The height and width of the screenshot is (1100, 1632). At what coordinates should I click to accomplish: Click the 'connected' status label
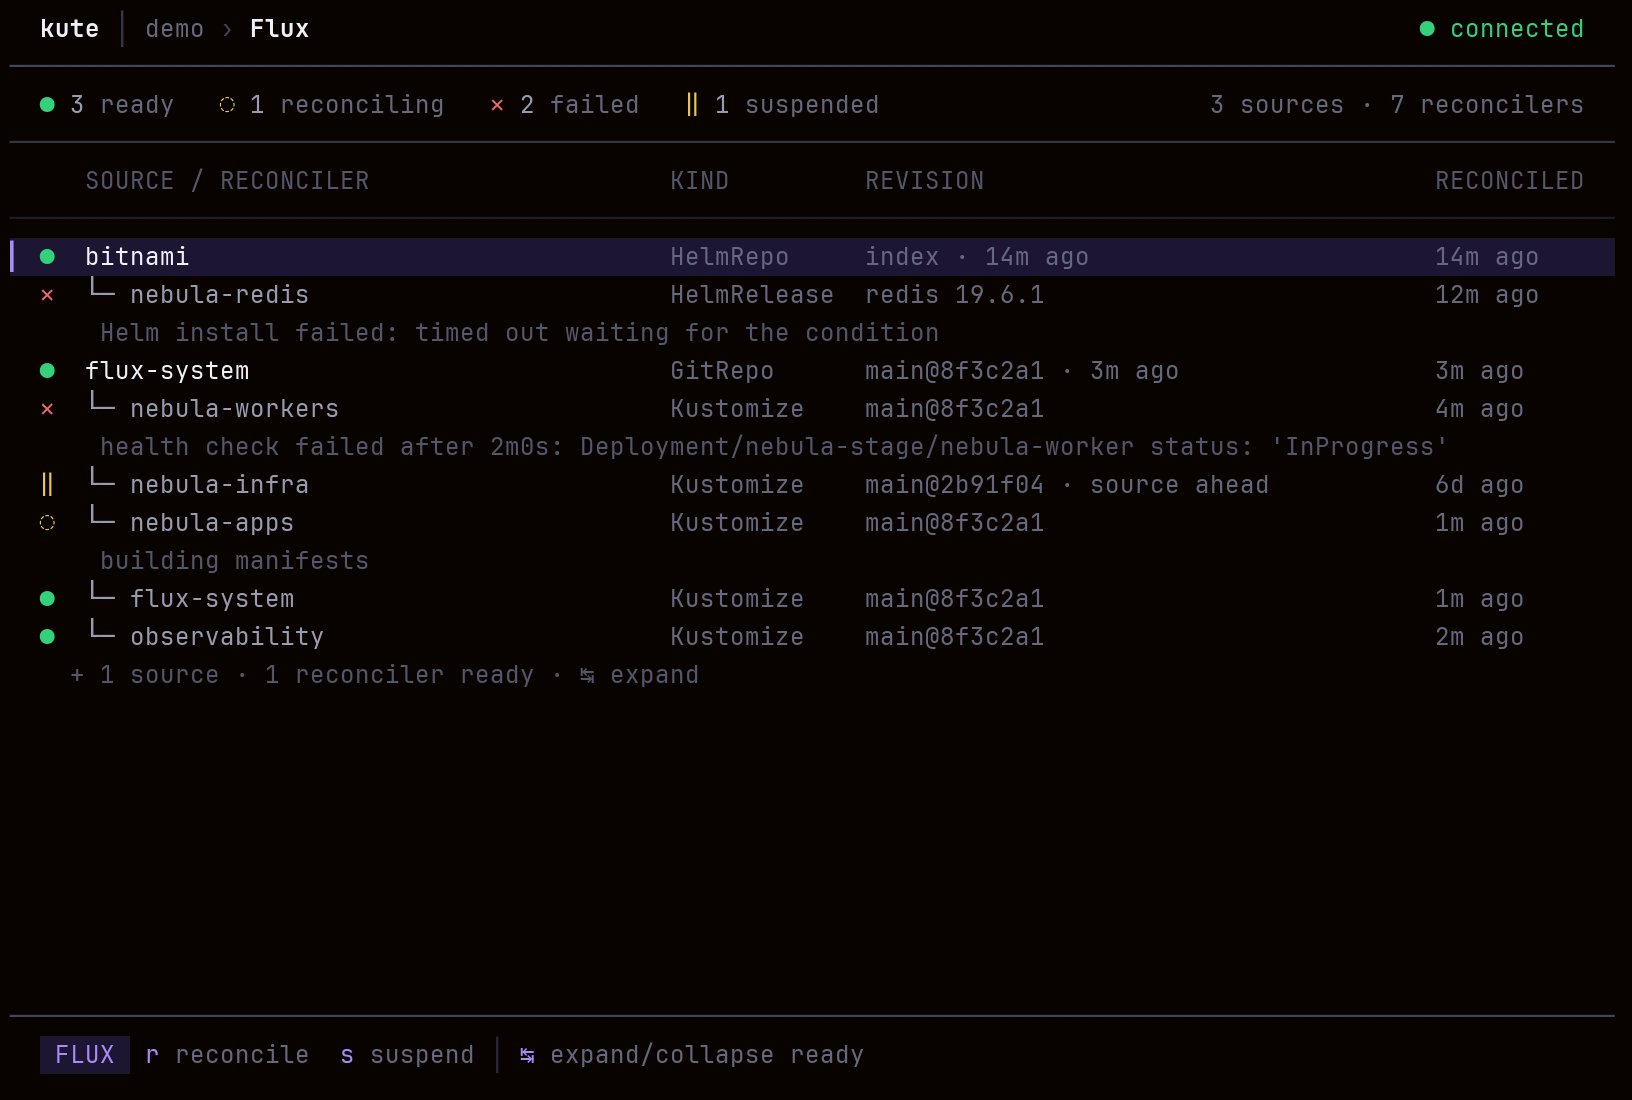click(x=1517, y=29)
